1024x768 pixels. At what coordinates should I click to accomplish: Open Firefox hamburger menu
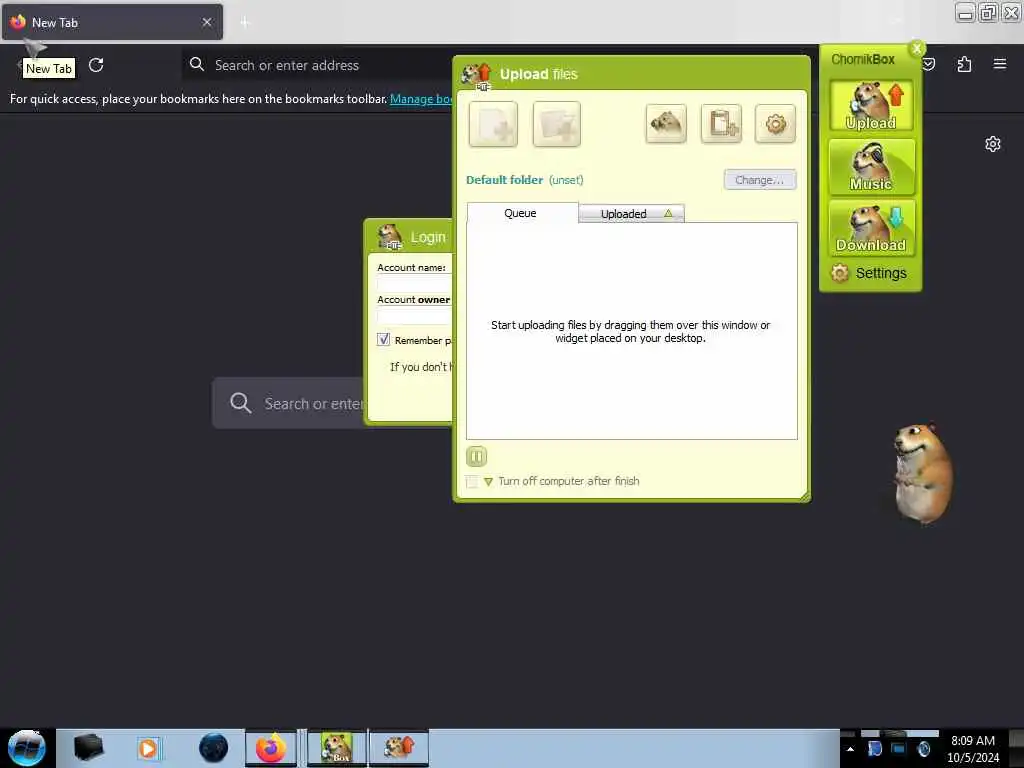(x=999, y=64)
